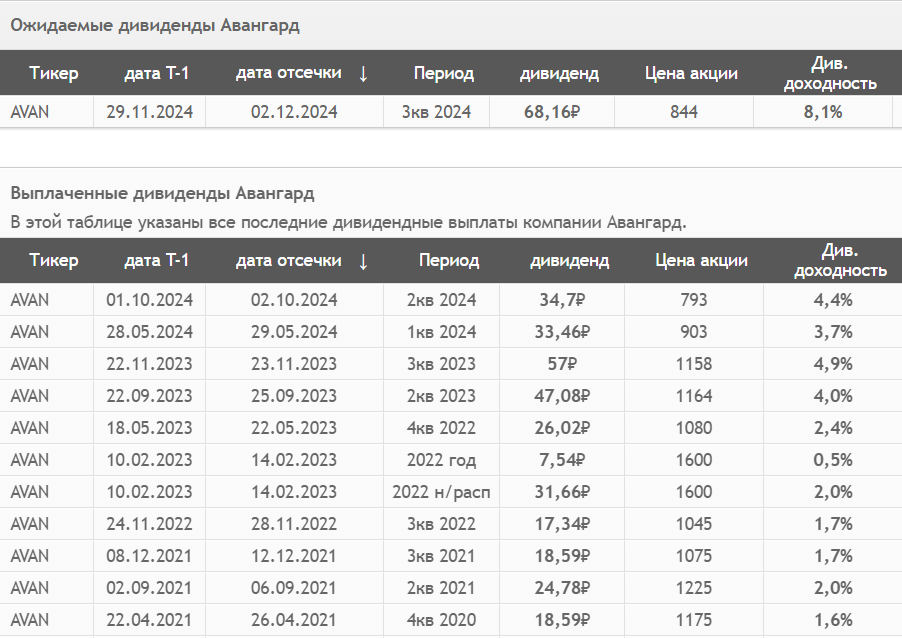Click 'Ожидаемые дивиденды Авангард' heading
902x638 pixels.
tap(155, 26)
